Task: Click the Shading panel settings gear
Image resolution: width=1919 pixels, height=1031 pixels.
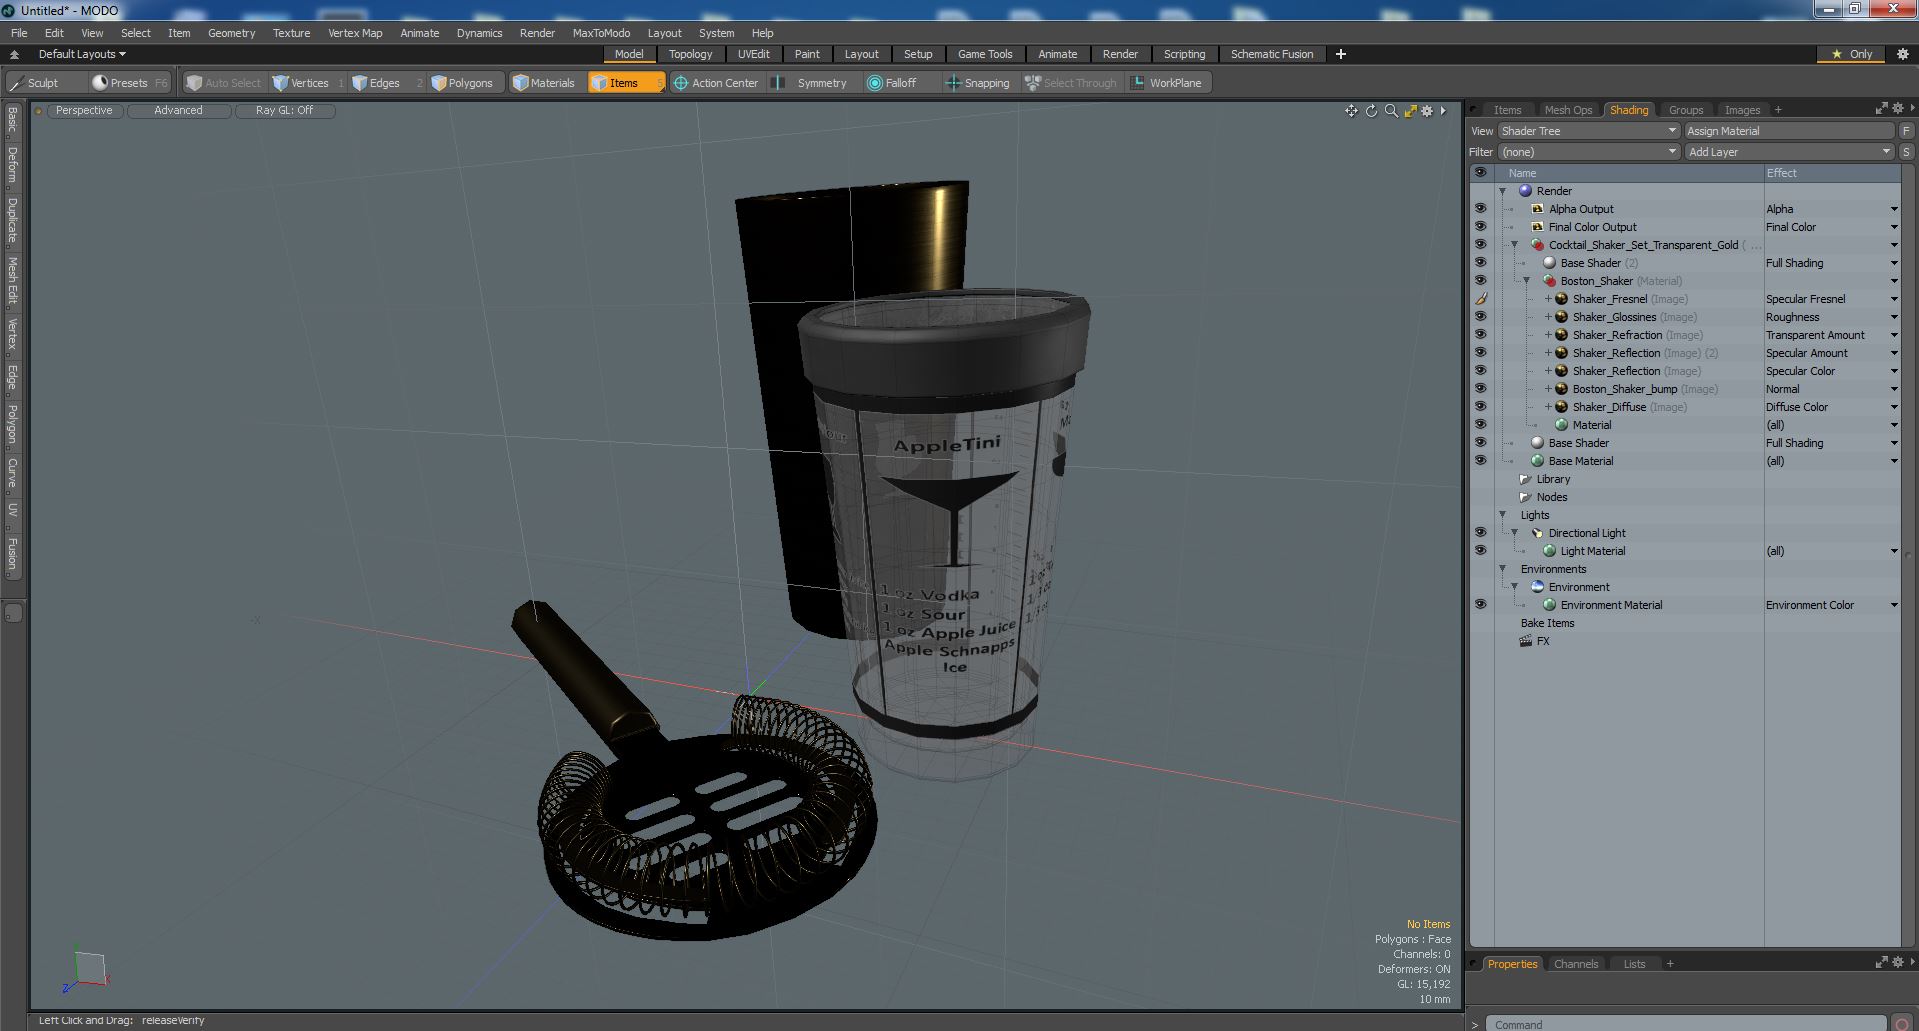Action: click(x=1898, y=108)
